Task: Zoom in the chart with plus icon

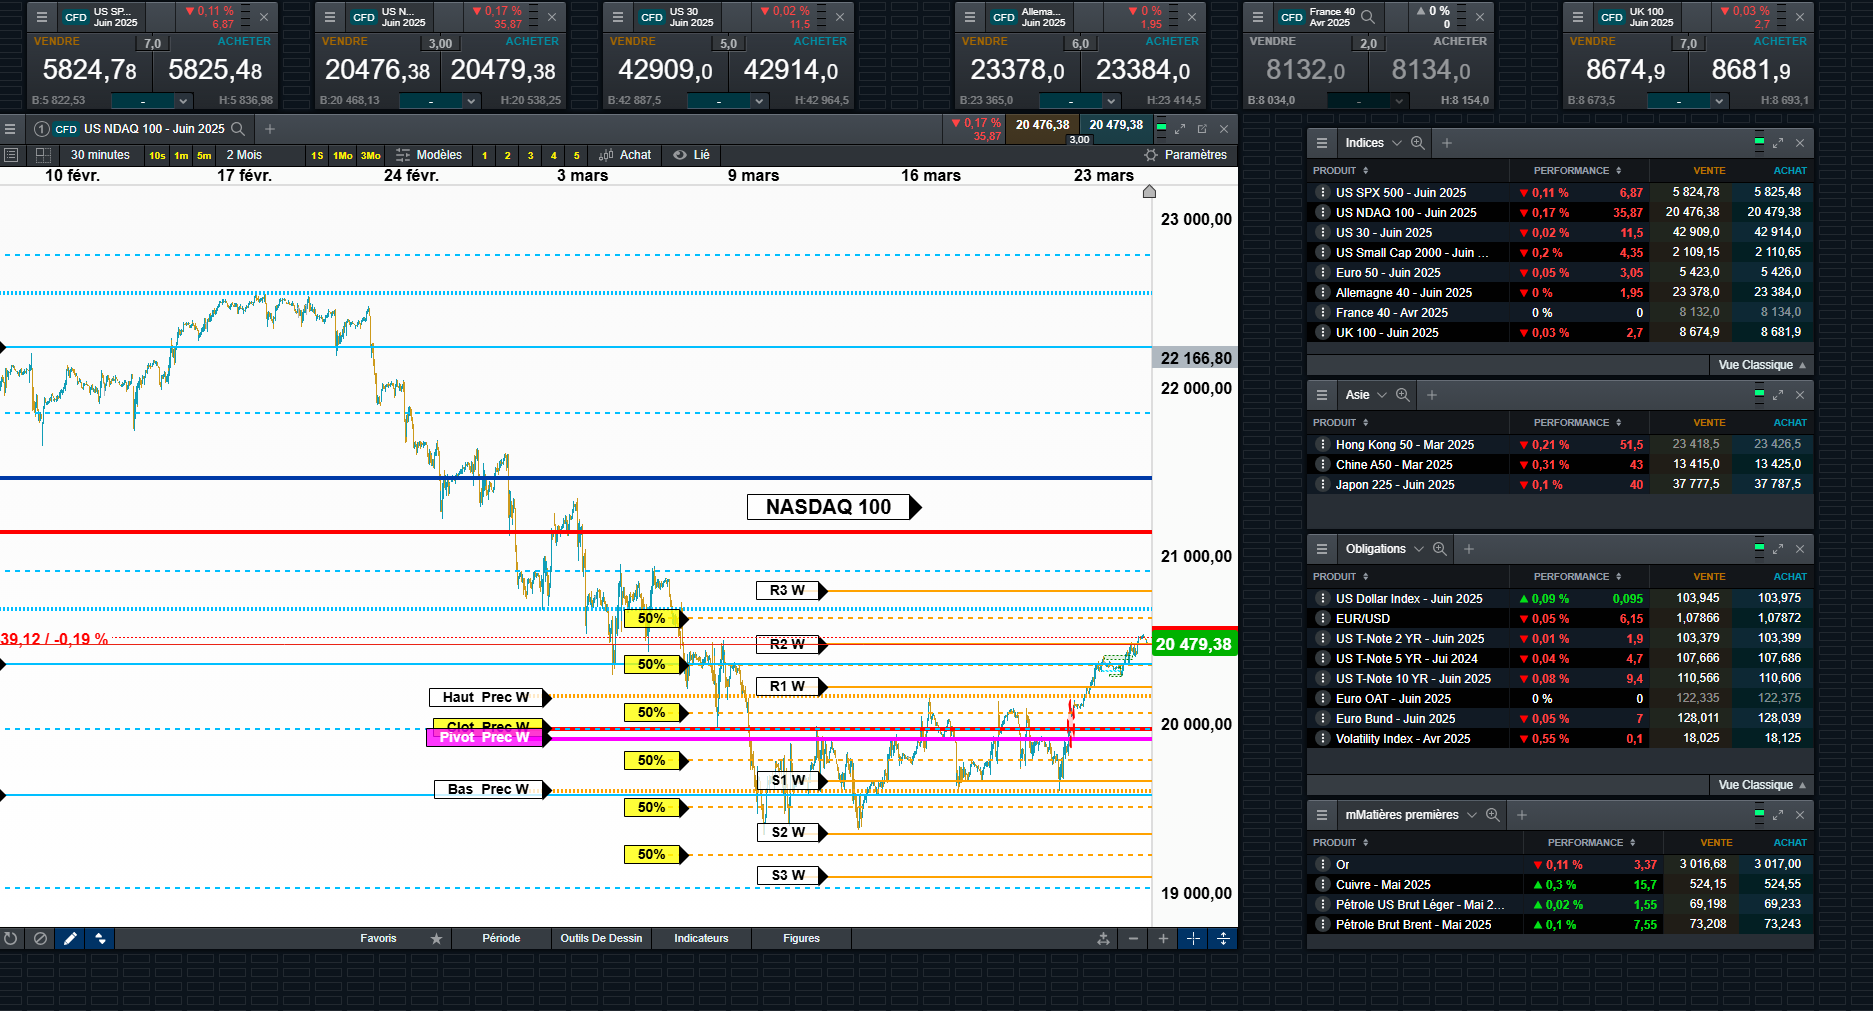Action: pyautogui.click(x=1163, y=938)
